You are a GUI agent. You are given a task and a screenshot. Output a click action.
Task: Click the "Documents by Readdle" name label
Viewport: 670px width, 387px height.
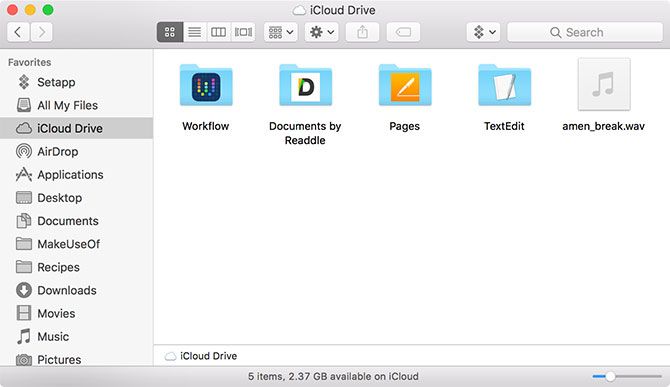coord(305,133)
